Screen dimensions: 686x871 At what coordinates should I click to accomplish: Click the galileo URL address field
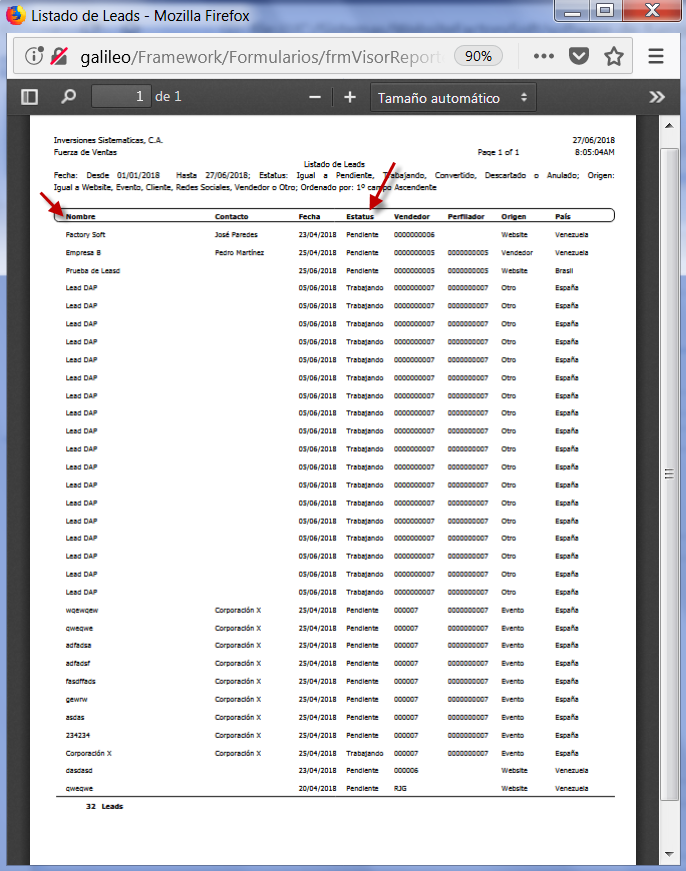click(x=261, y=57)
